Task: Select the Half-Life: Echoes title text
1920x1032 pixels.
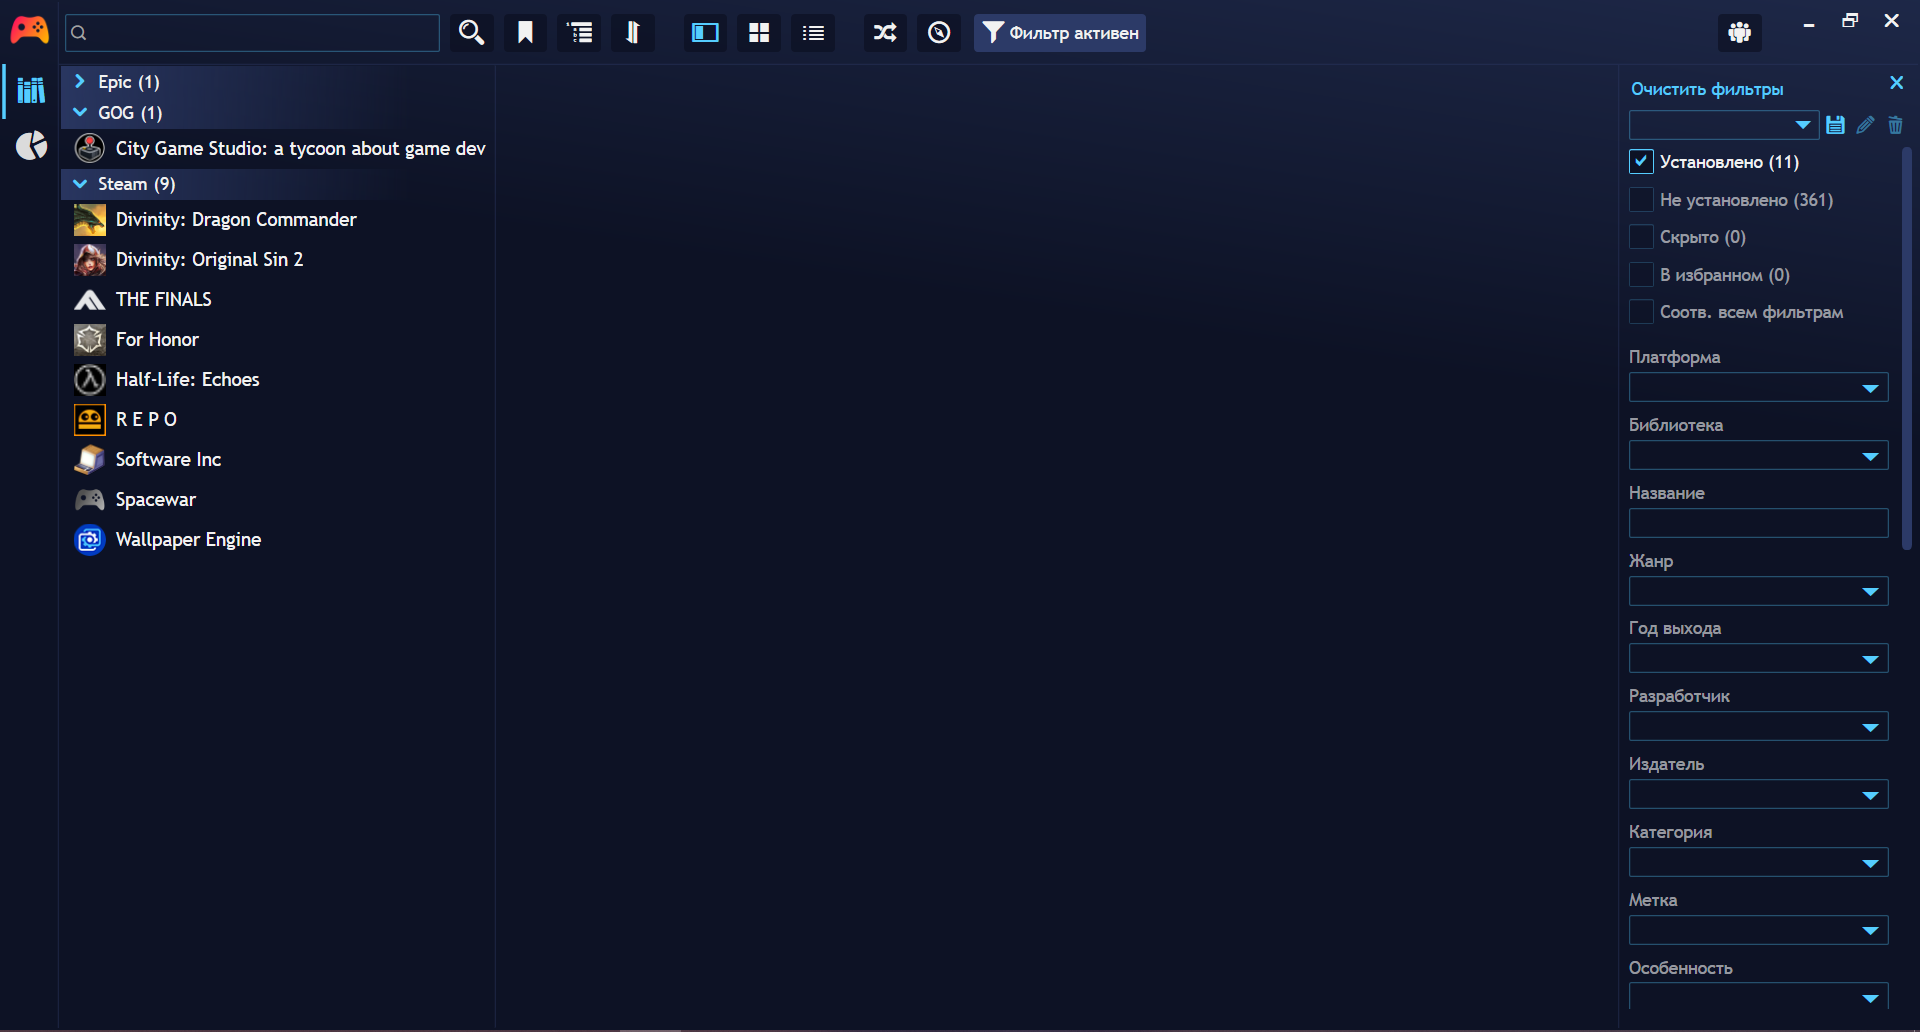Action: point(187,380)
